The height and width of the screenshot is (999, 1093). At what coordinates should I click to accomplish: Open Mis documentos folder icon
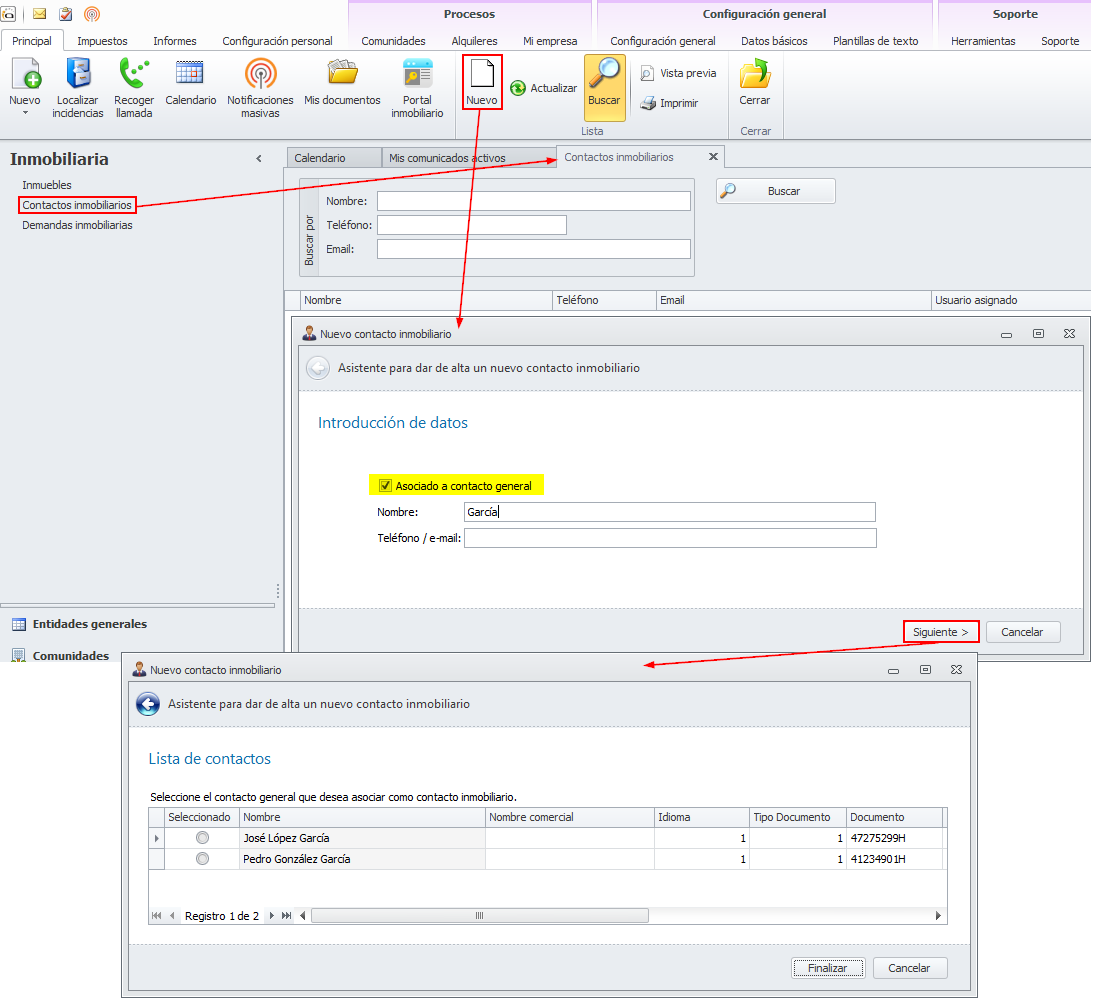pos(342,74)
